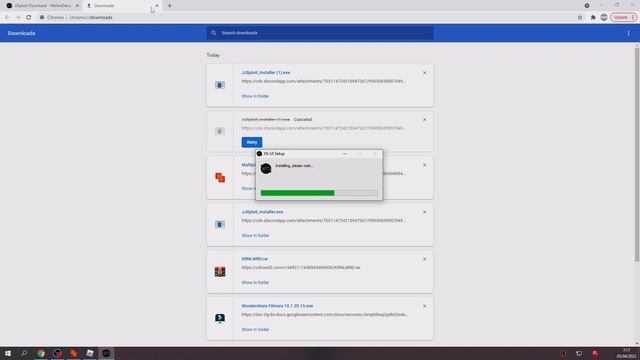Screen dimensions: 640x360
Task: Close the Downloads tab
Action: point(157,6)
